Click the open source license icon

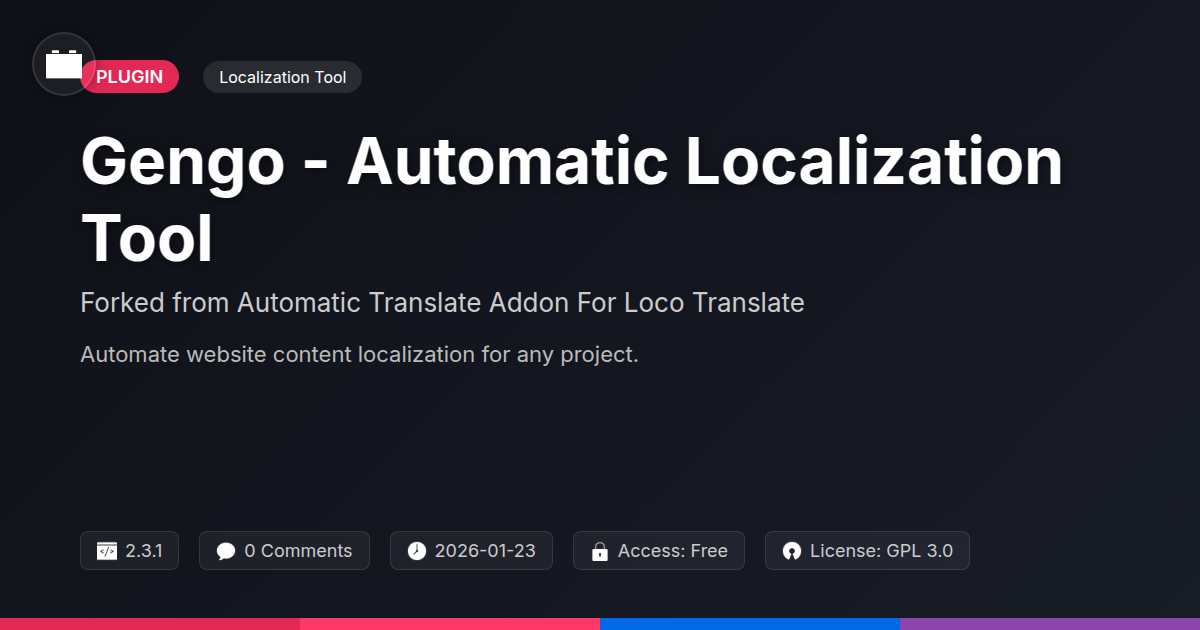coord(792,551)
